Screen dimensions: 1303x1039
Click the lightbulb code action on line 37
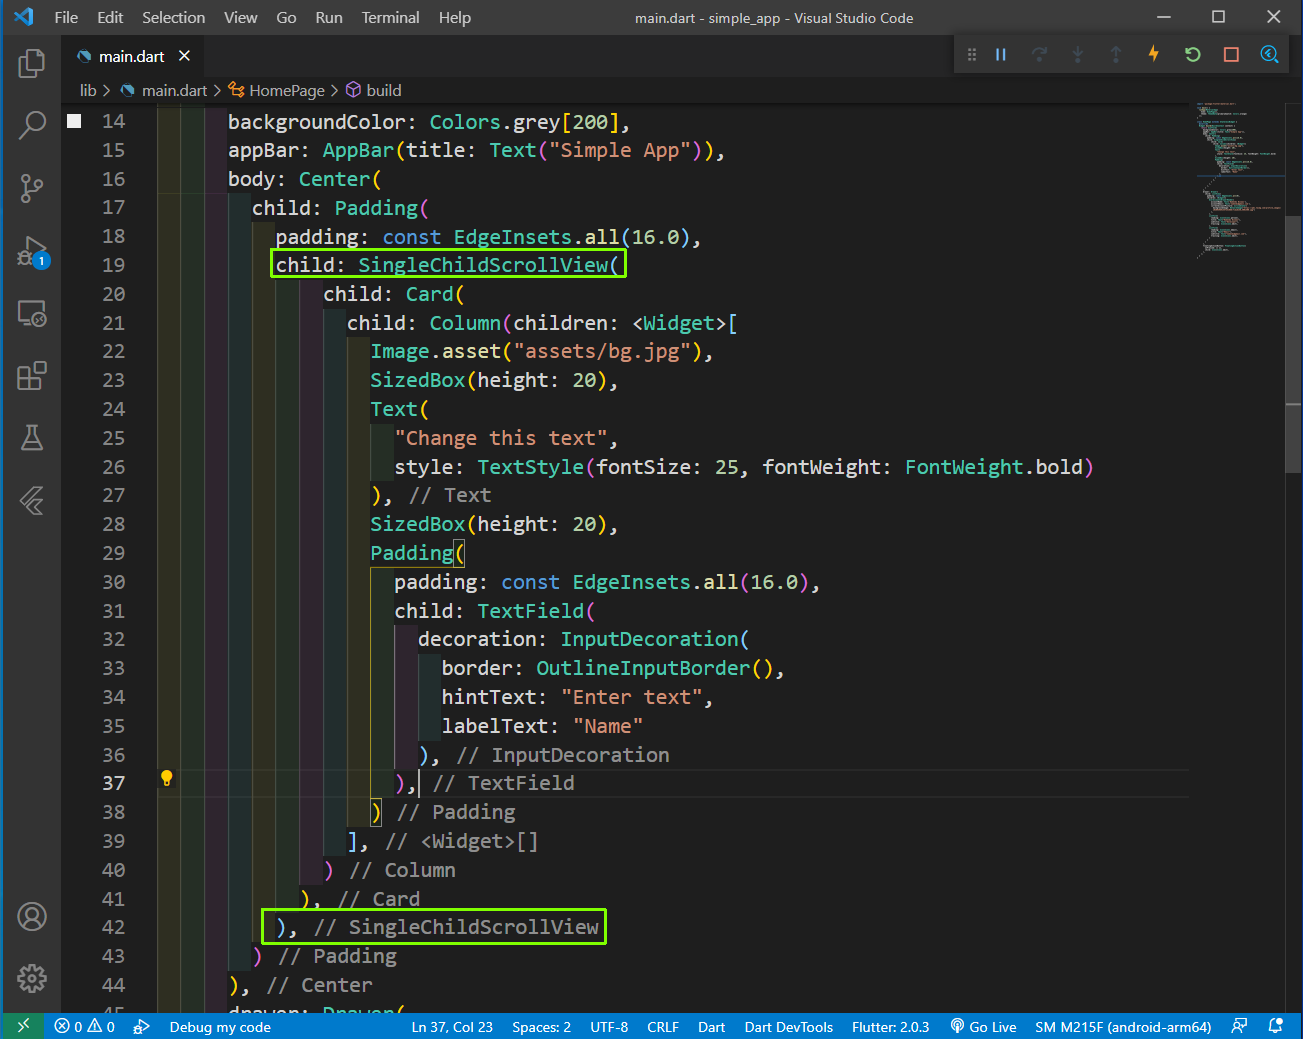click(167, 778)
